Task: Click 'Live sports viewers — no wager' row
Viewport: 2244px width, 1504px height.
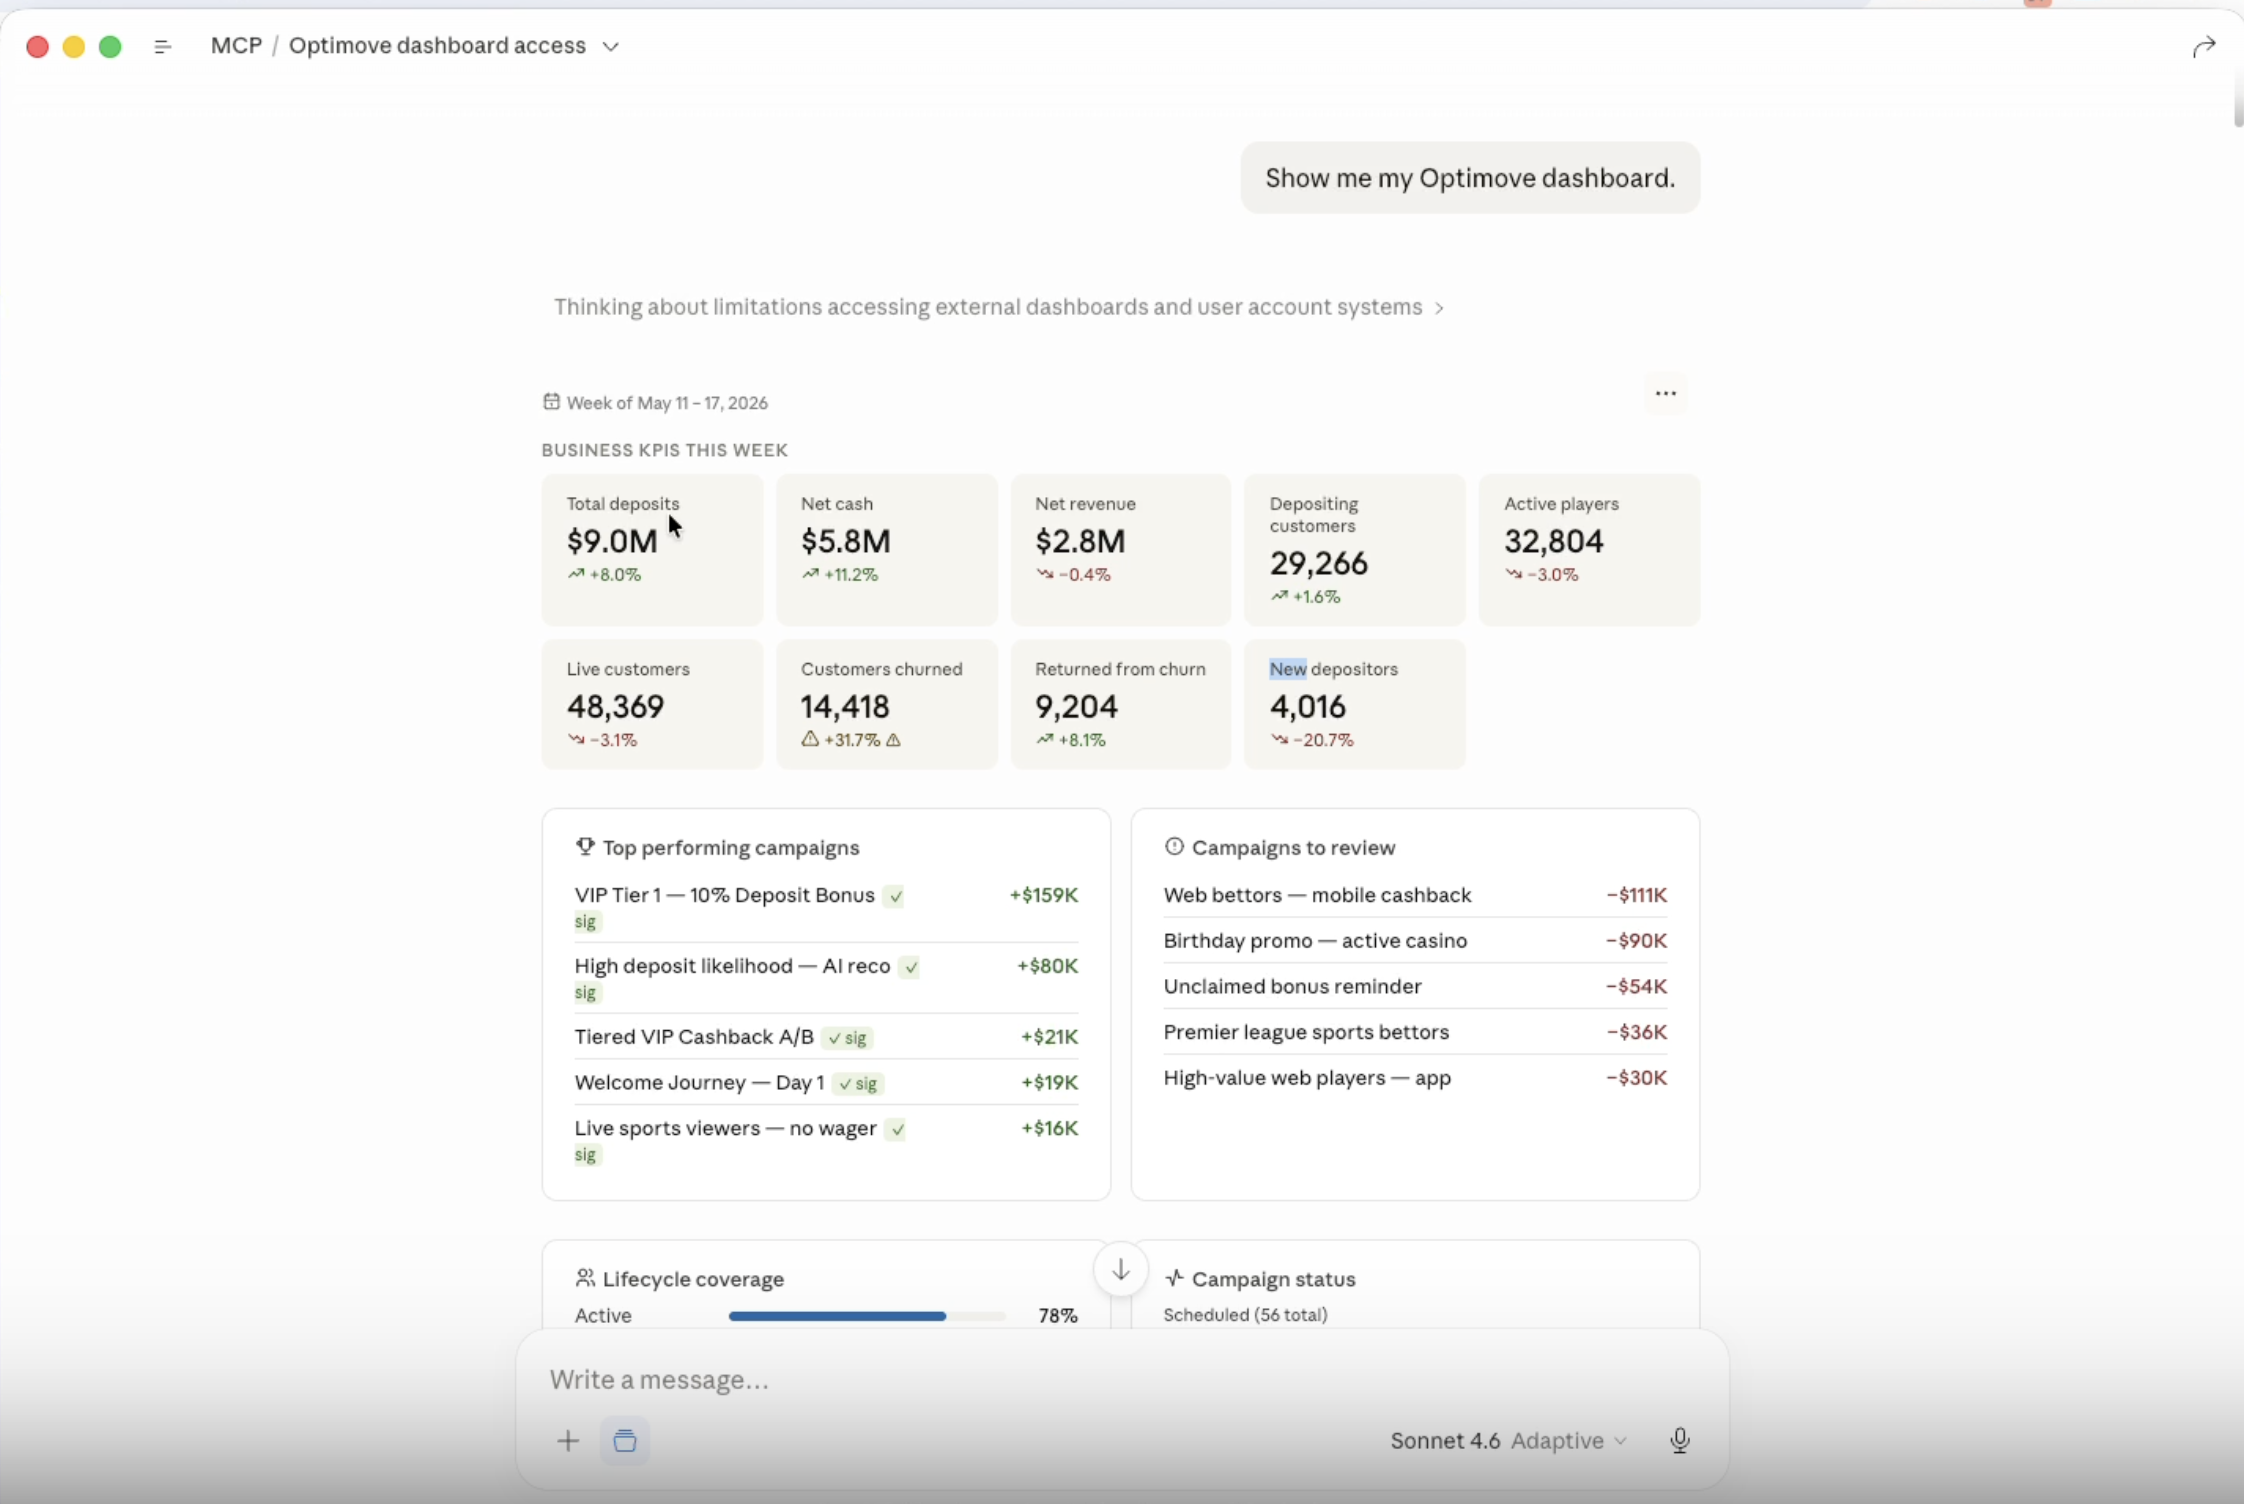Action: [x=826, y=1140]
